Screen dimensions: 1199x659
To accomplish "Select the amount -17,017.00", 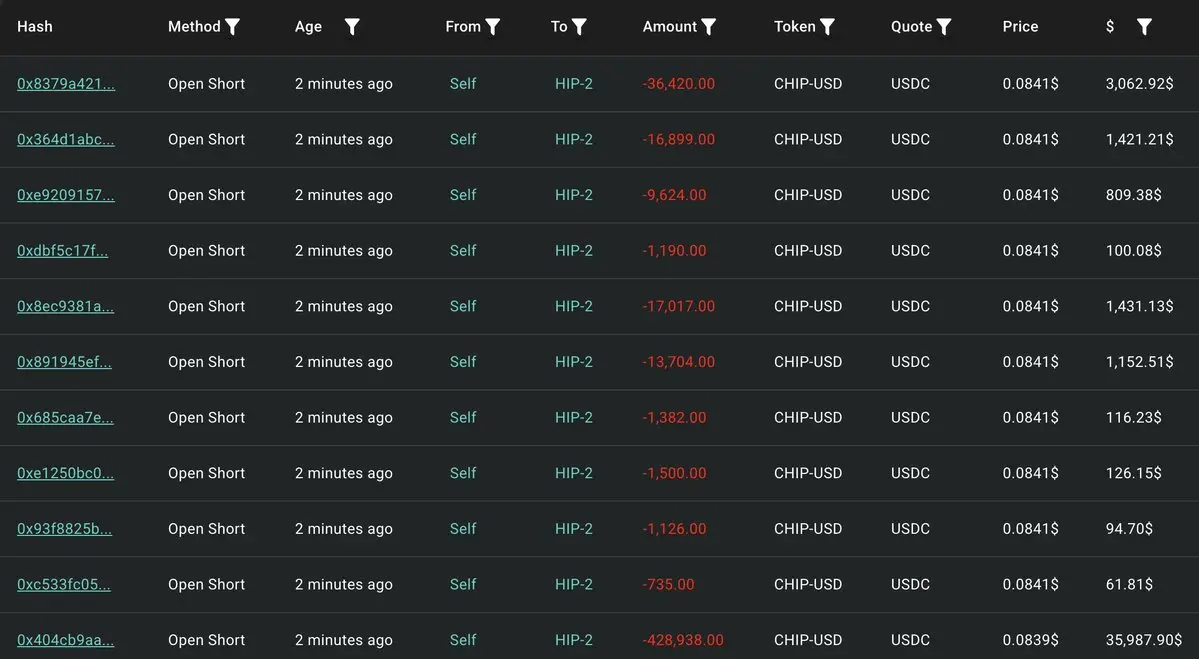I will click(x=678, y=307).
